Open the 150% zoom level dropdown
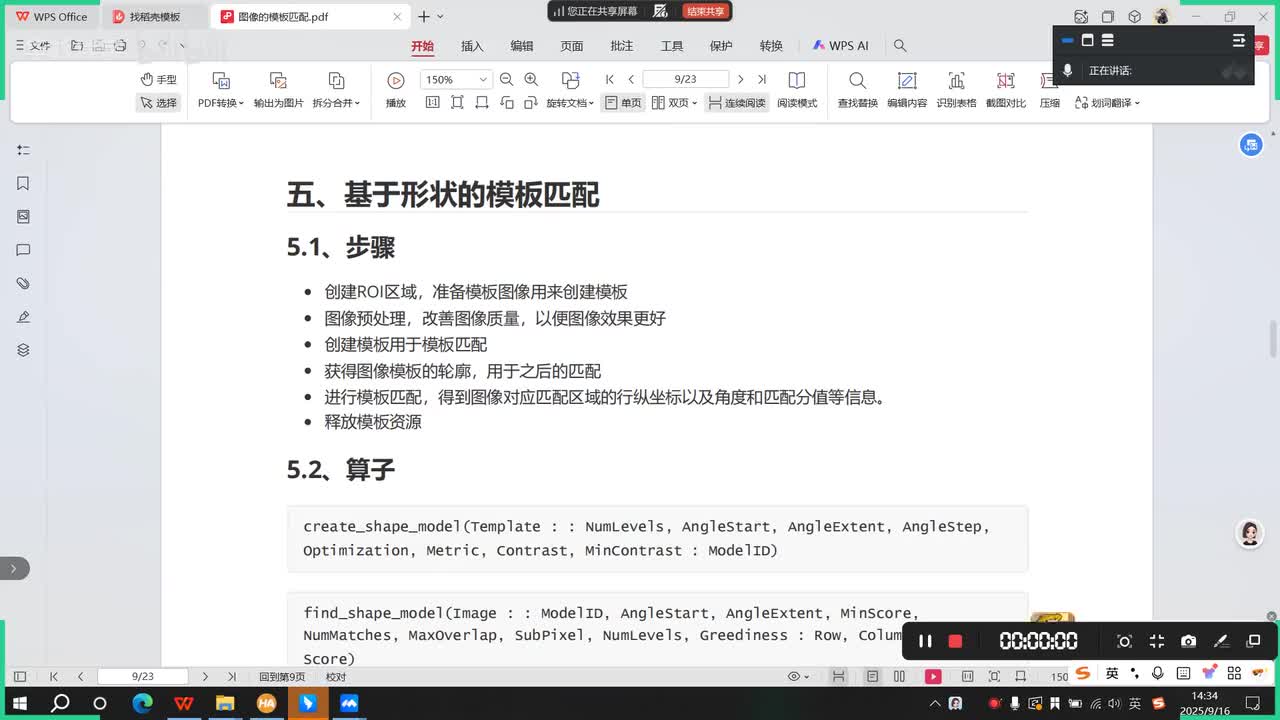Image resolution: width=1280 pixels, height=720 pixels. tap(457, 80)
